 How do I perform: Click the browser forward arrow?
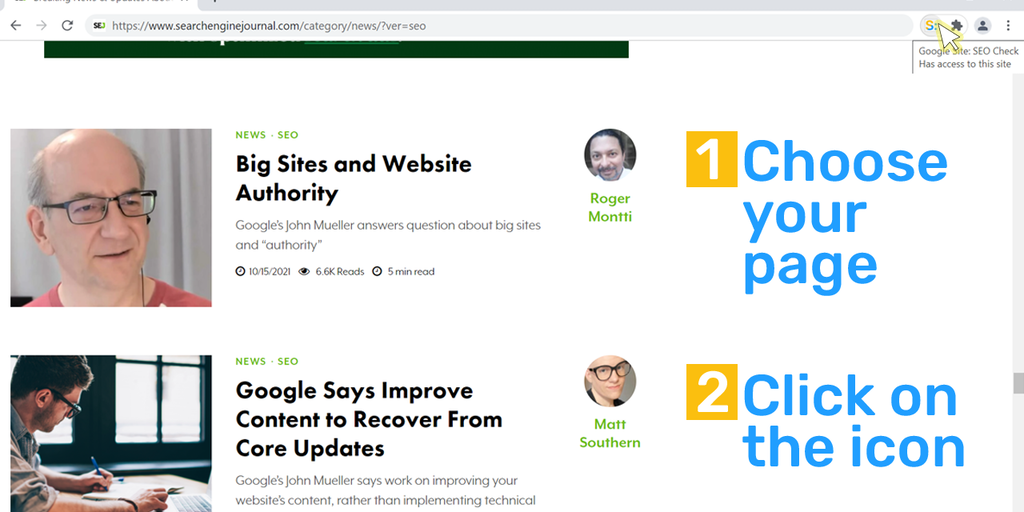(41, 25)
